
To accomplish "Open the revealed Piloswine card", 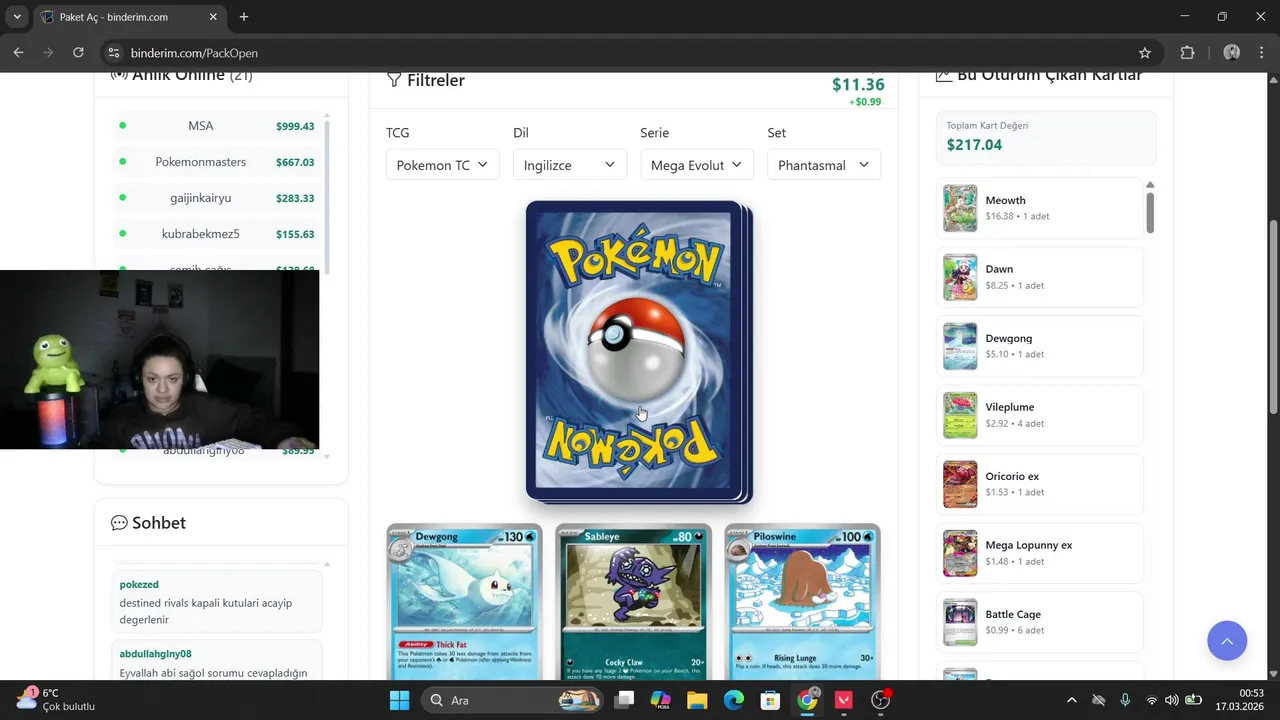I will coord(802,601).
